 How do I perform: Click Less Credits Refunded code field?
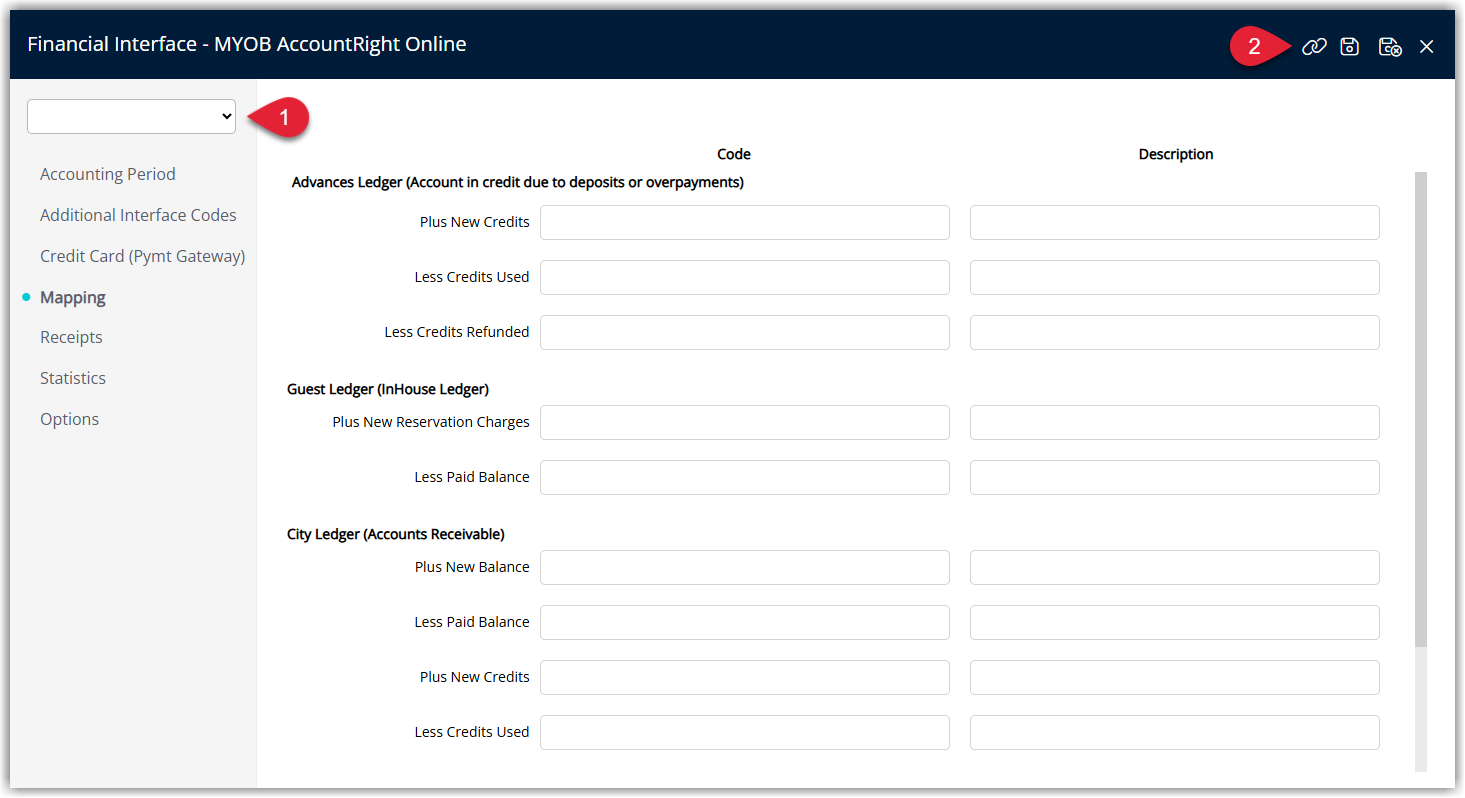[745, 332]
